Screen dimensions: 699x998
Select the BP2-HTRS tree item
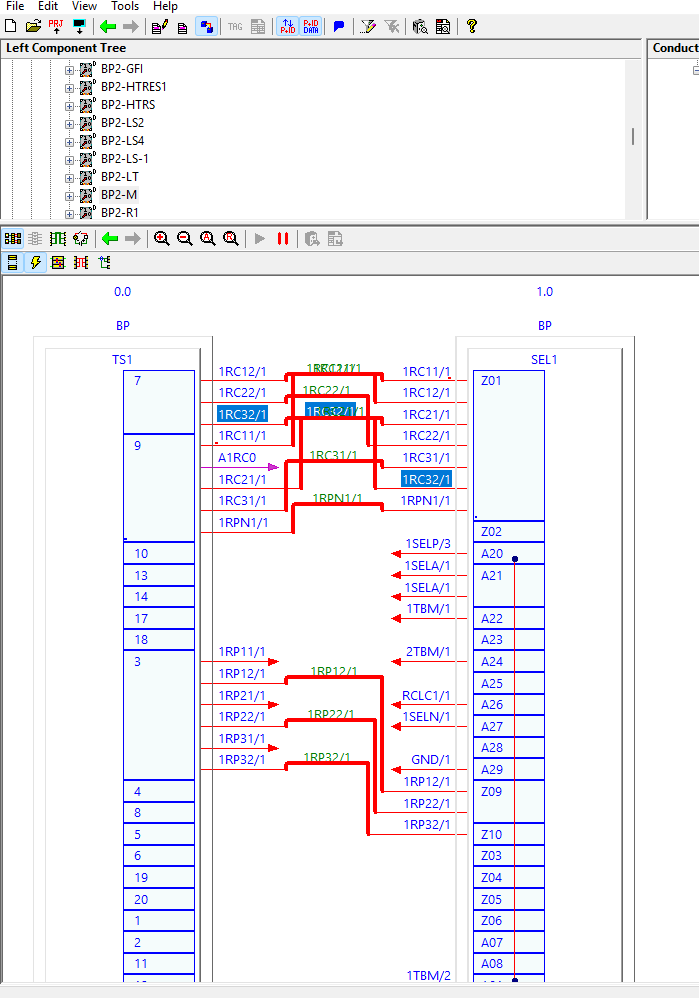[x=128, y=104]
